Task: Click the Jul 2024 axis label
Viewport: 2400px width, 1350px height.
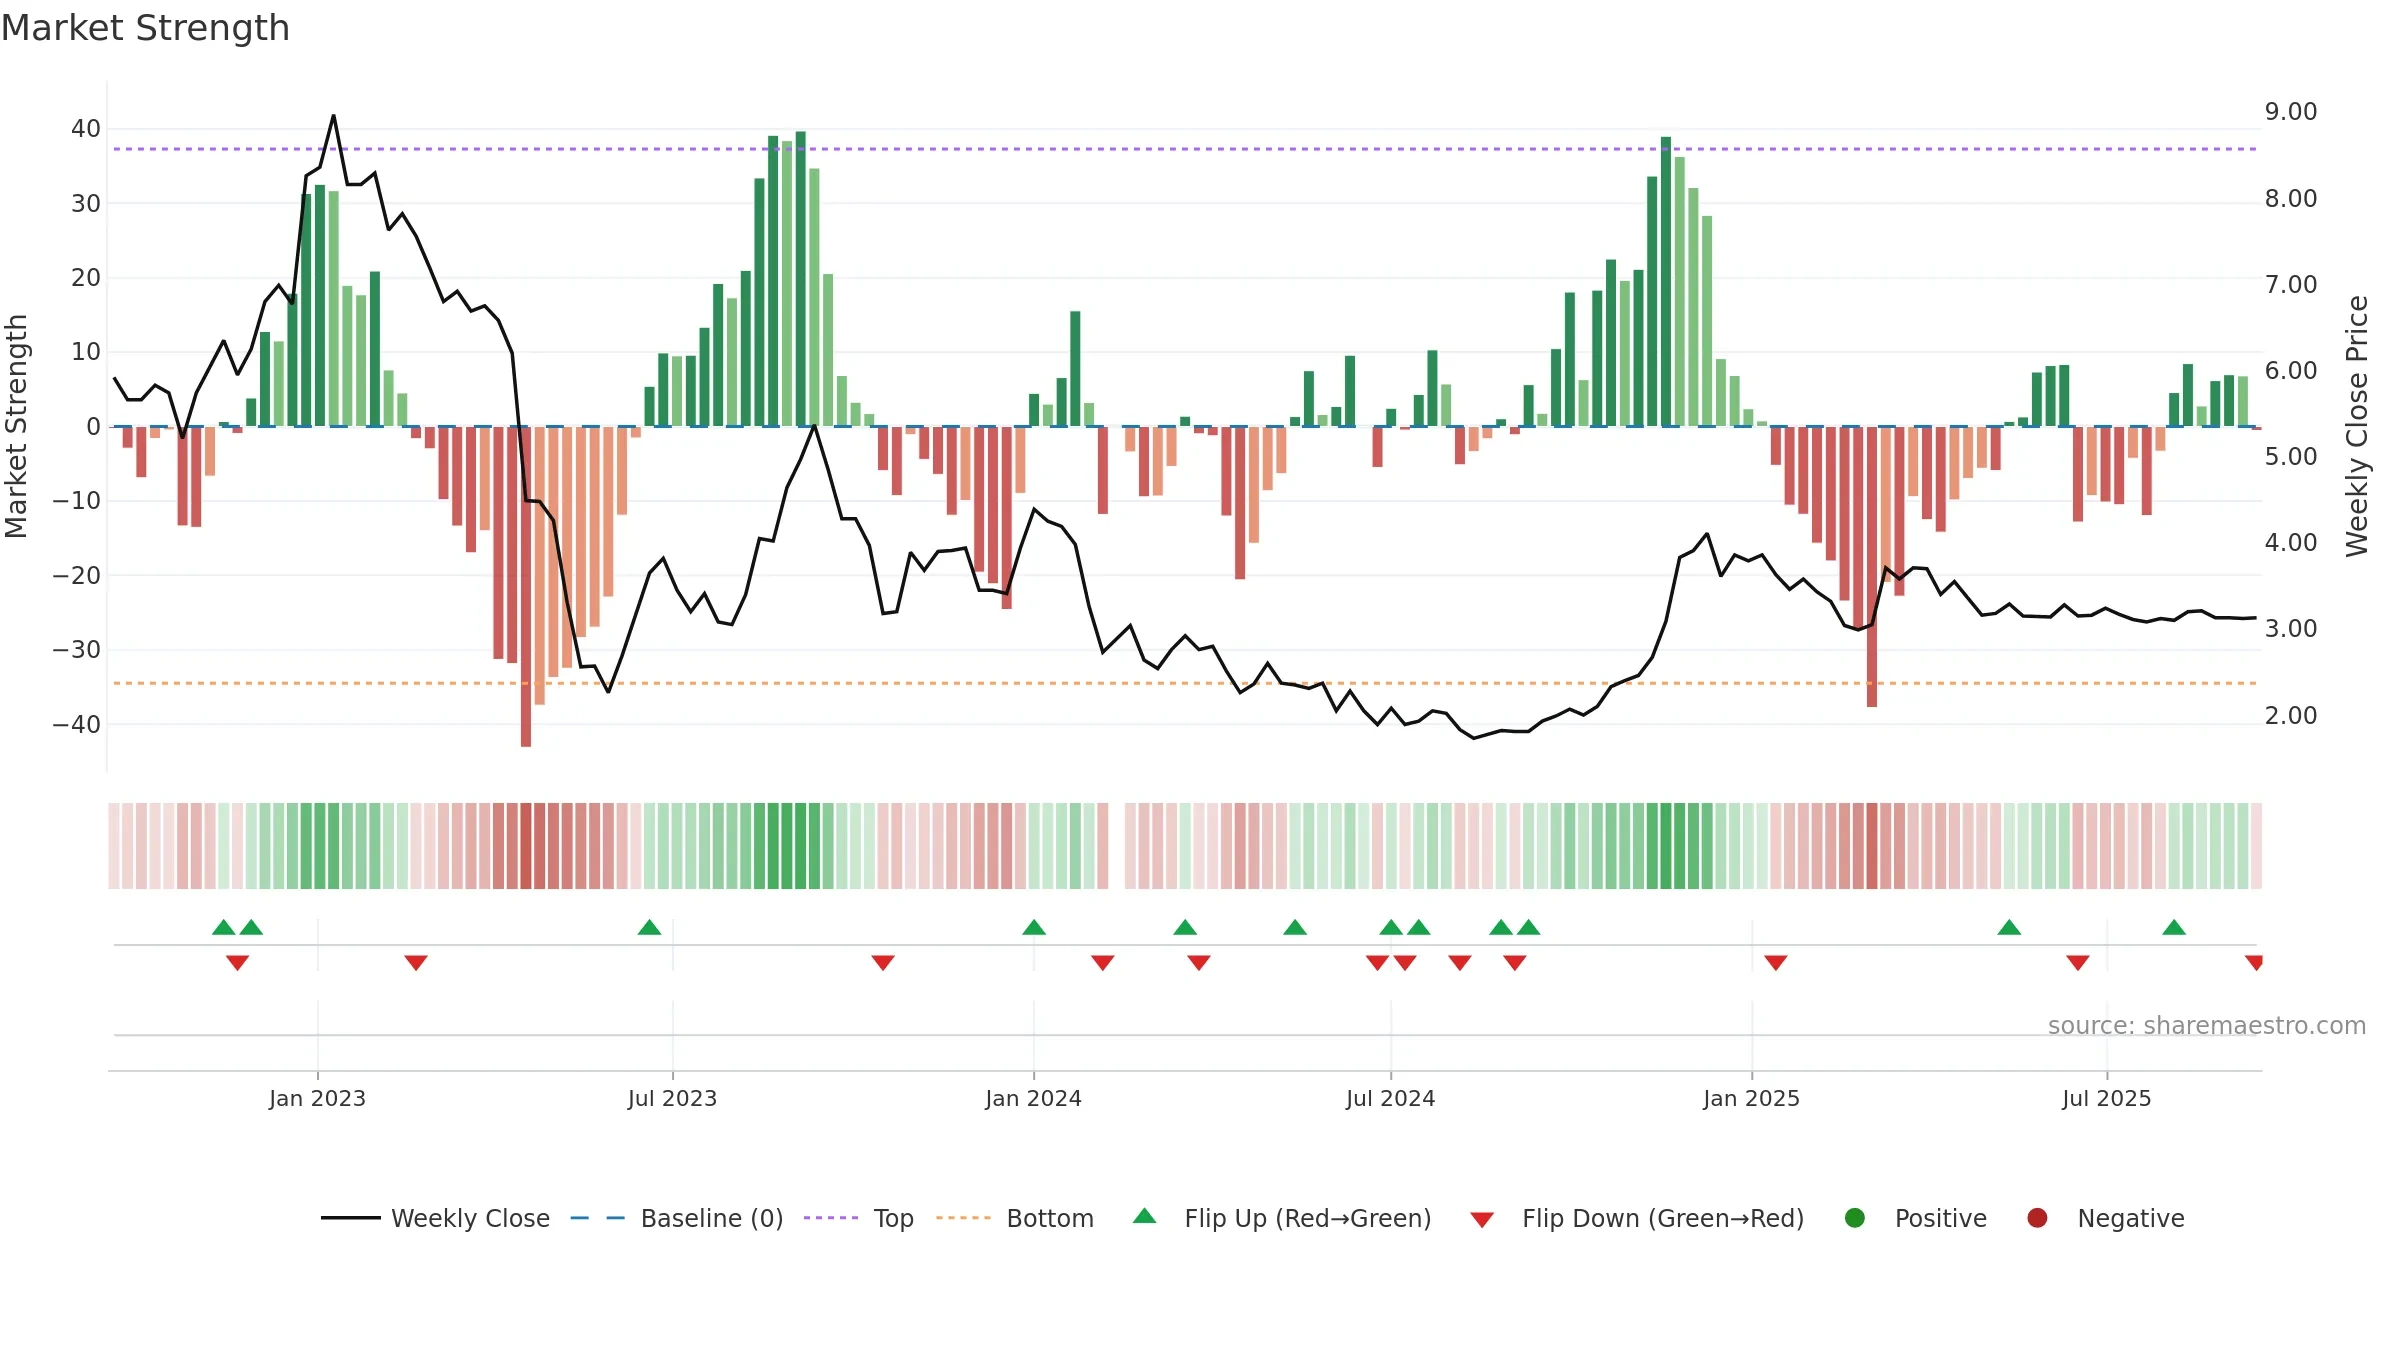Action: pyautogui.click(x=1390, y=1098)
